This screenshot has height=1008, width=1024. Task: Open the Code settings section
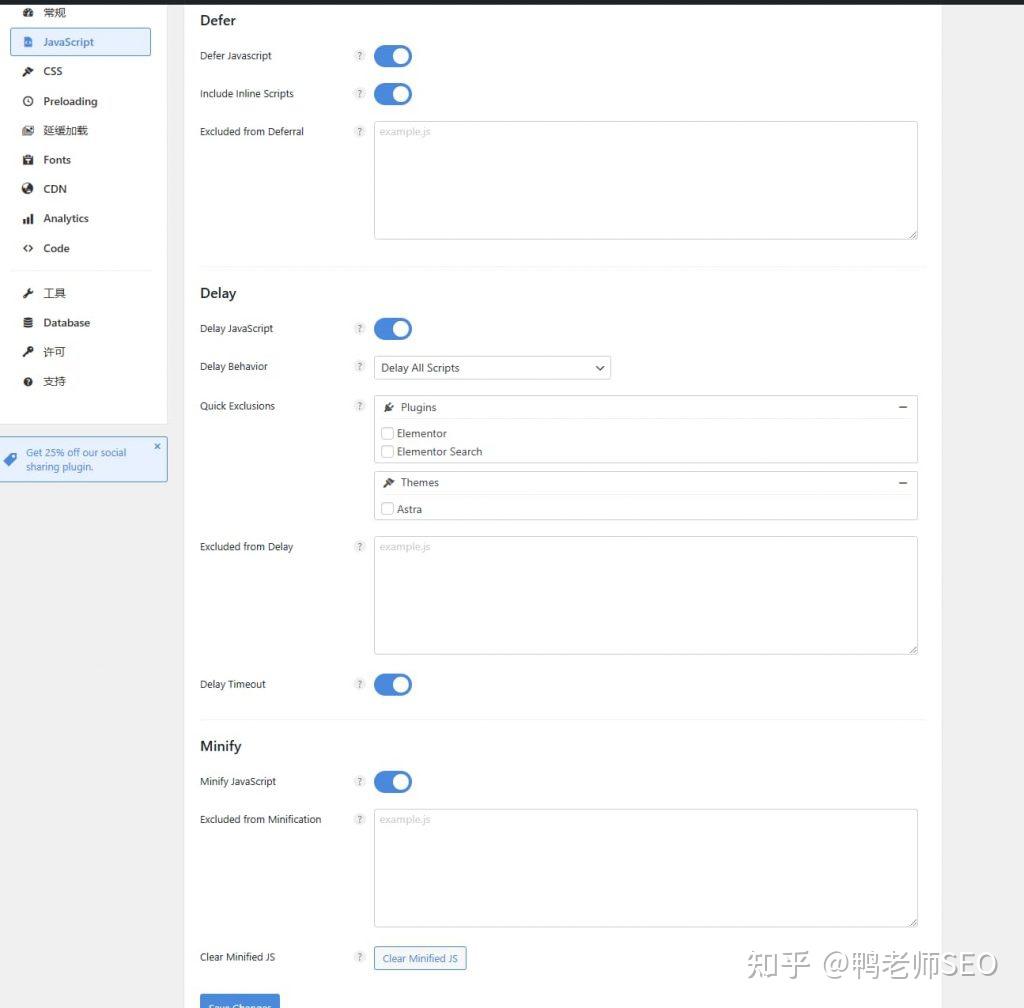[x=56, y=248]
